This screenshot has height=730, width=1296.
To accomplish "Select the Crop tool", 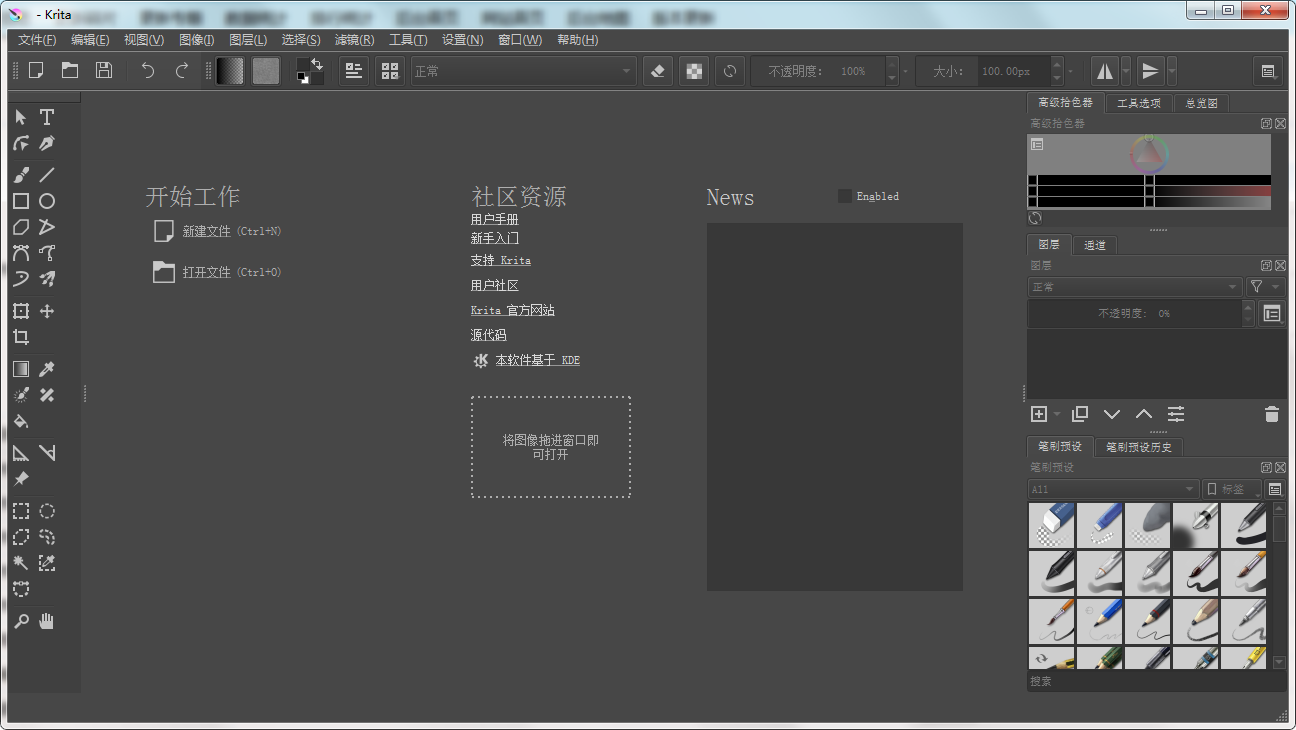I will coord(20,337).
